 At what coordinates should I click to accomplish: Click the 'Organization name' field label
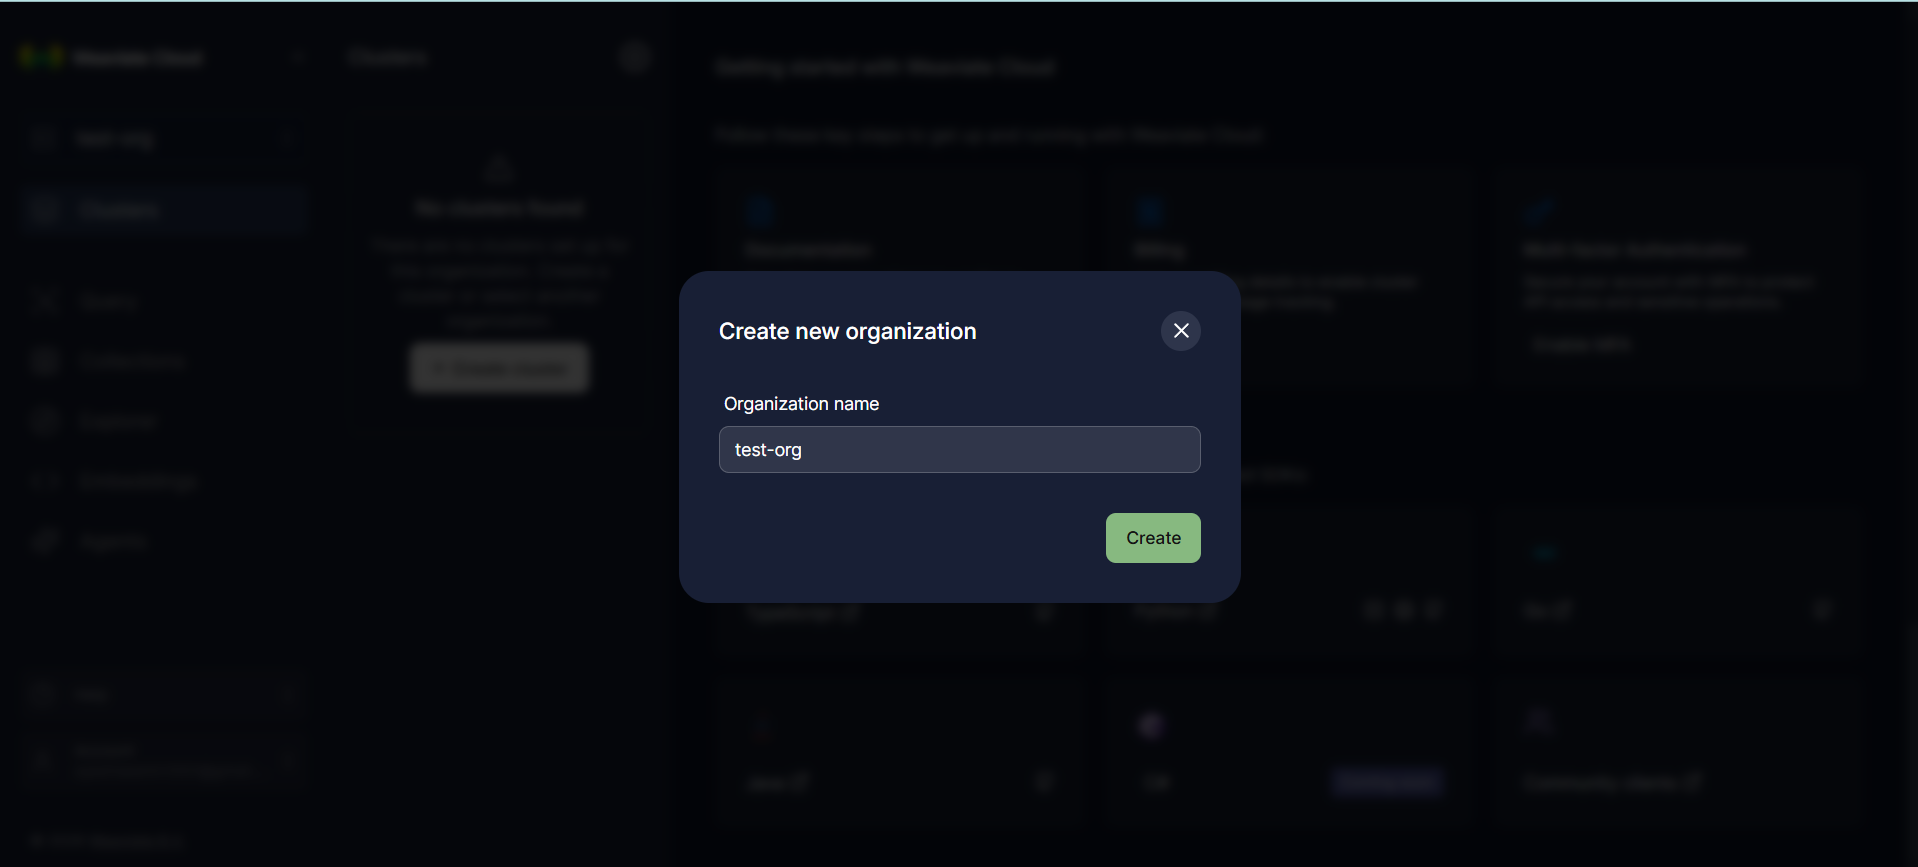coord(801,404)
